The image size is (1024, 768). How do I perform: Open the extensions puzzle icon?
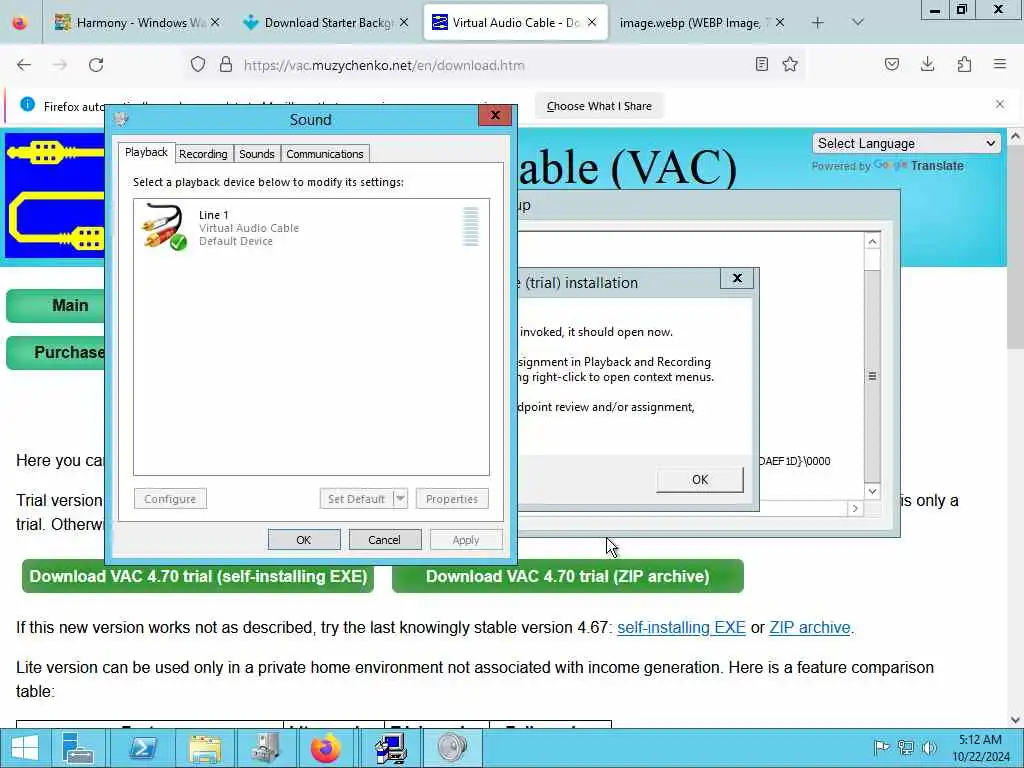[964, 64]
